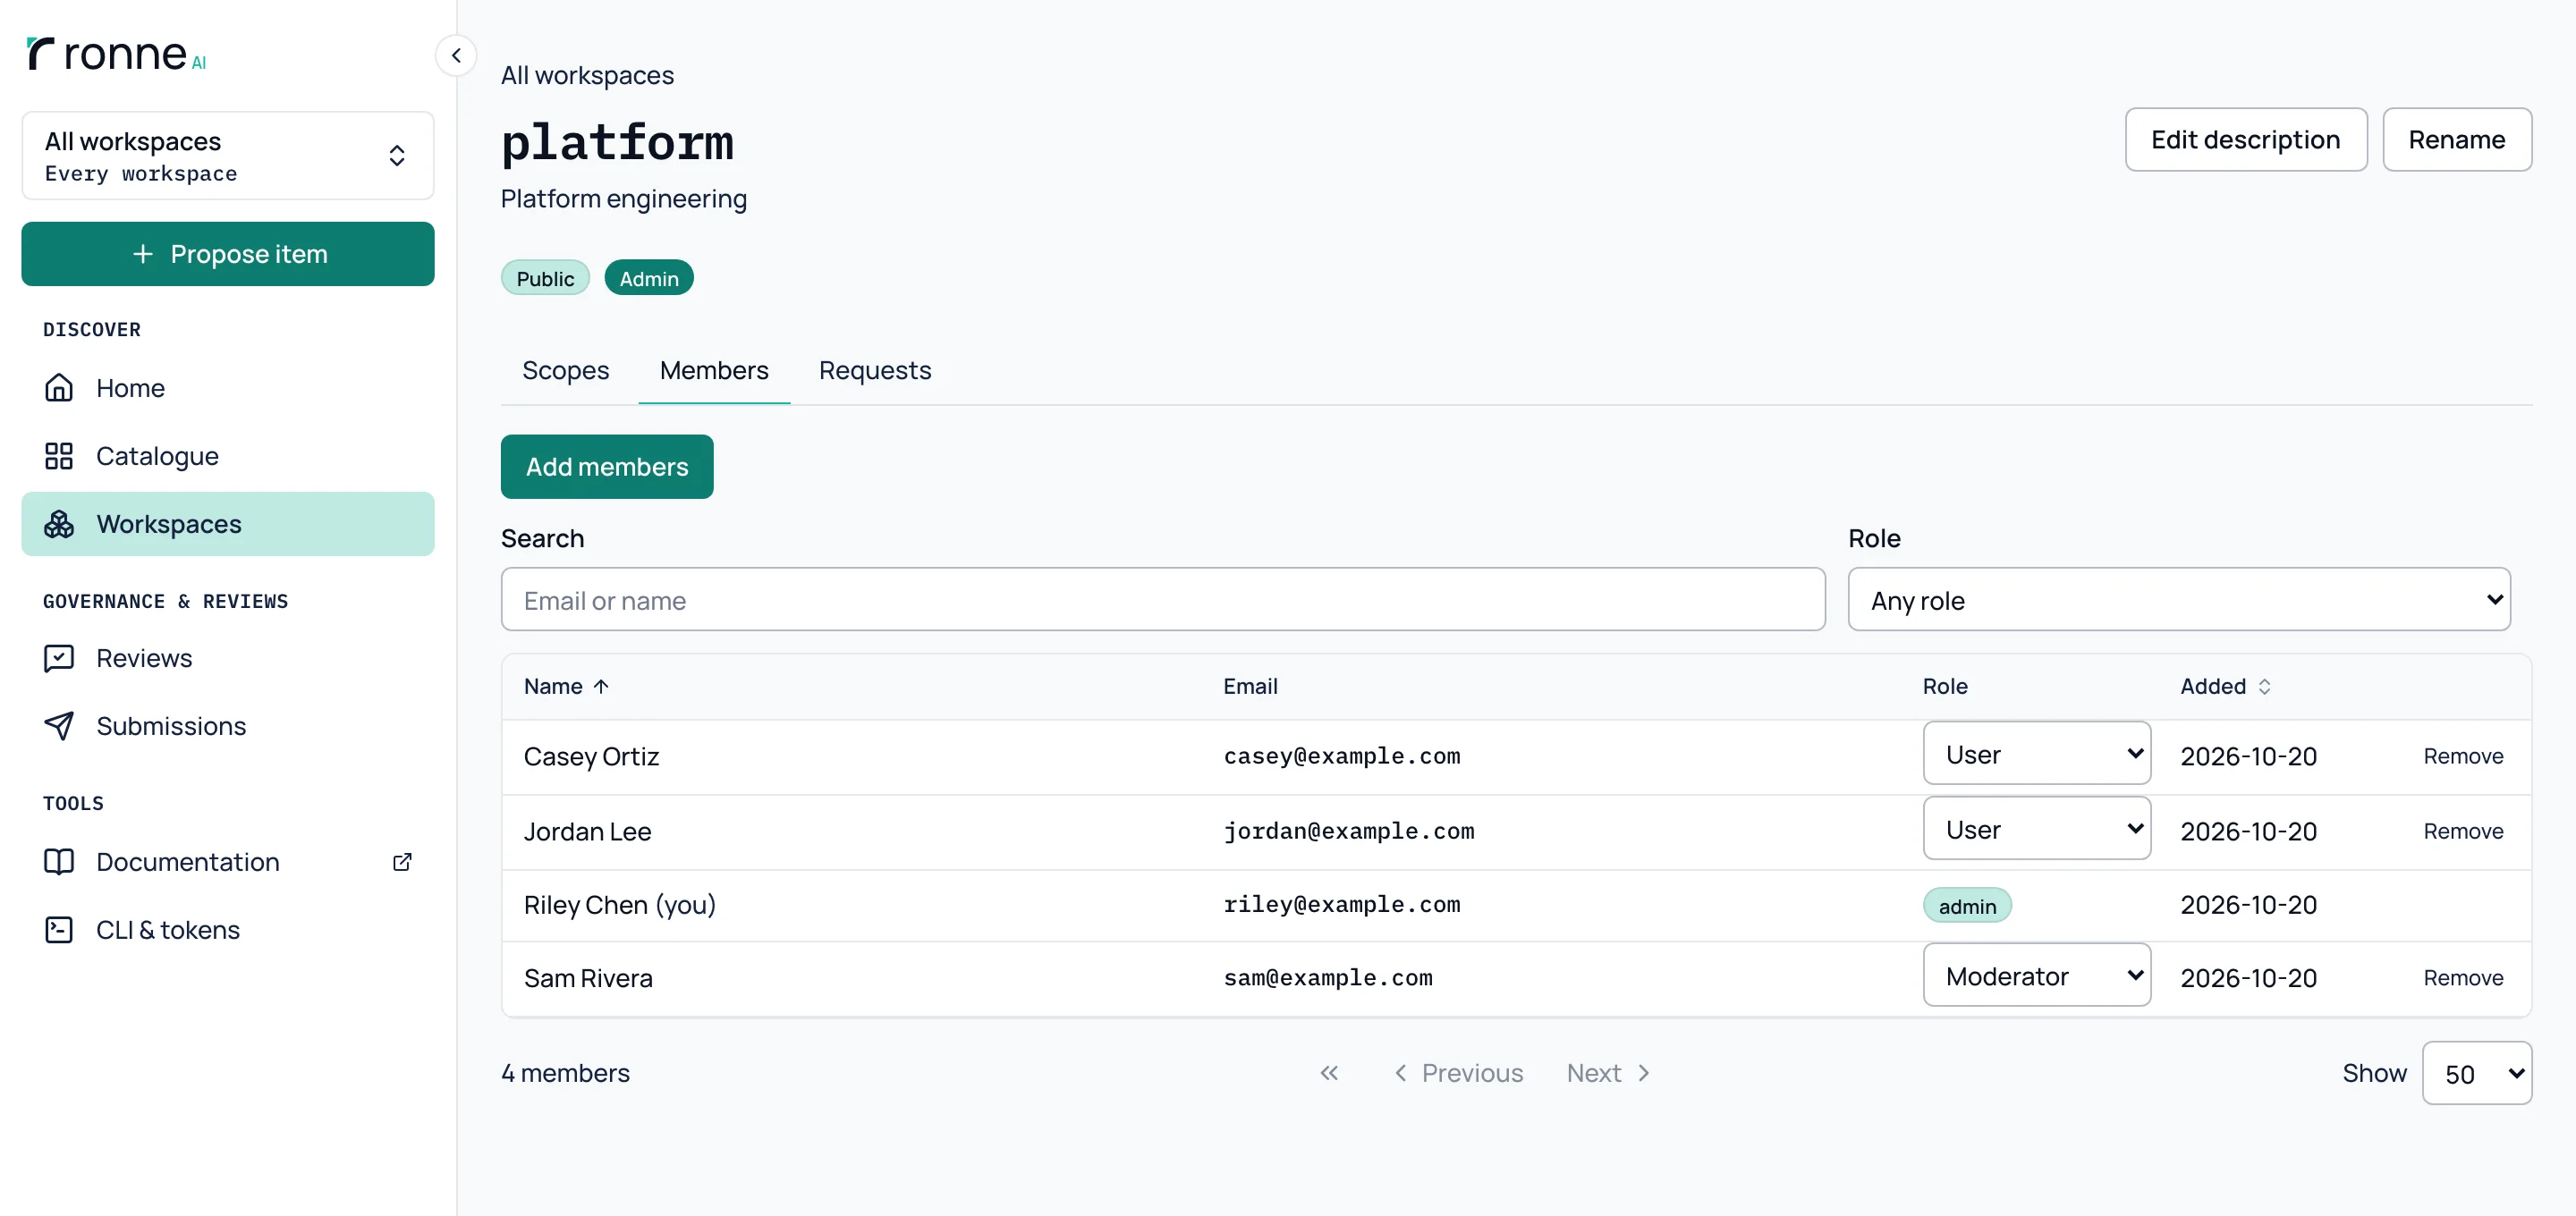Jump to first page double-chevron
This screenshot has width=2576, height=1216.
pyautogui.click(x=1329, y=1073)
